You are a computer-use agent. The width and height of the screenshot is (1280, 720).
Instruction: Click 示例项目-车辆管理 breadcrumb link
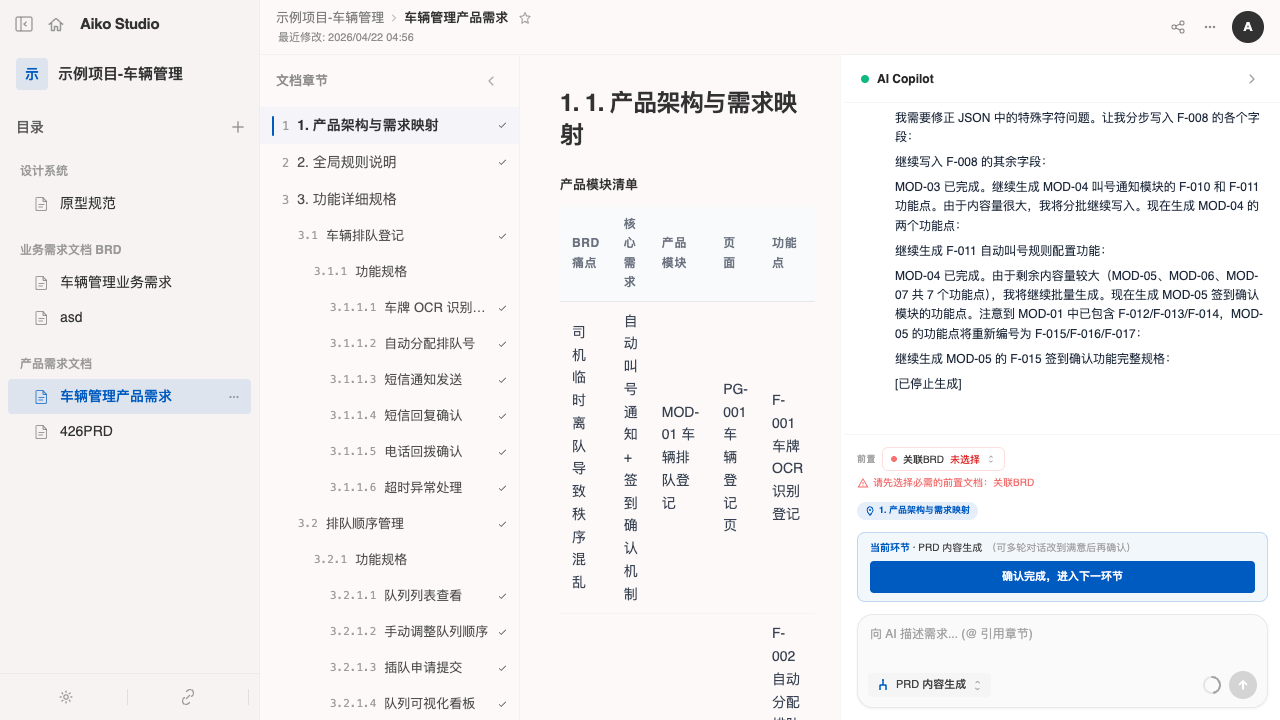tap(330, 18)
